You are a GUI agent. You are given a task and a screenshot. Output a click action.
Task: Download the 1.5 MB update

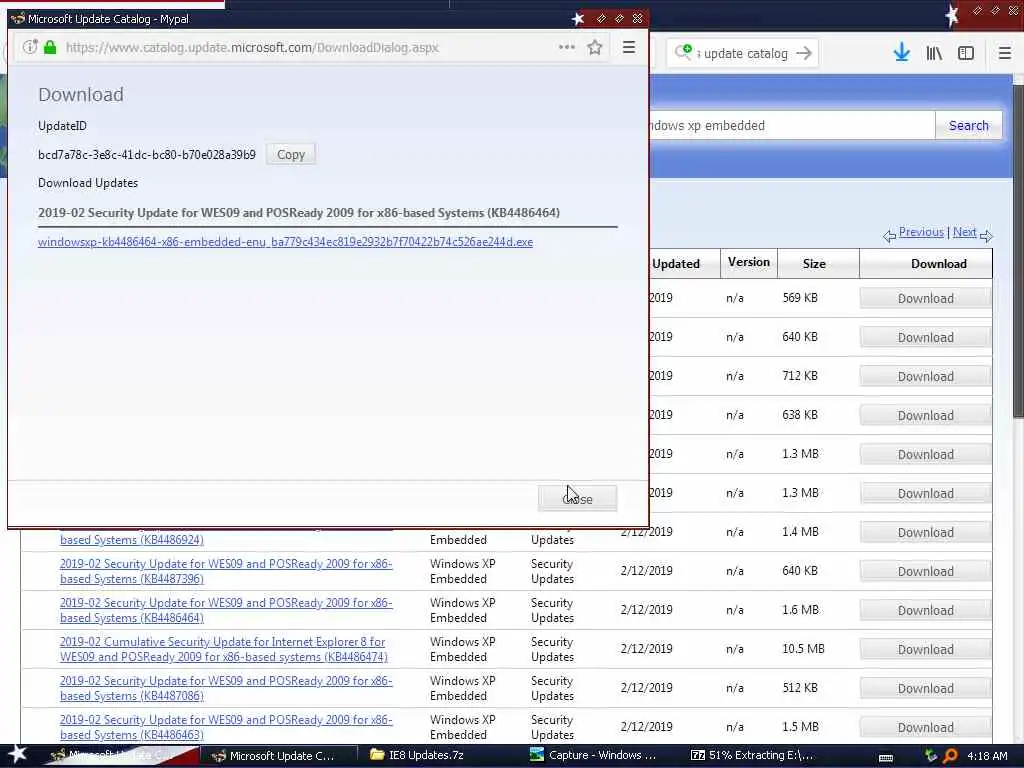pyautogui.click(x=925, y=728)
